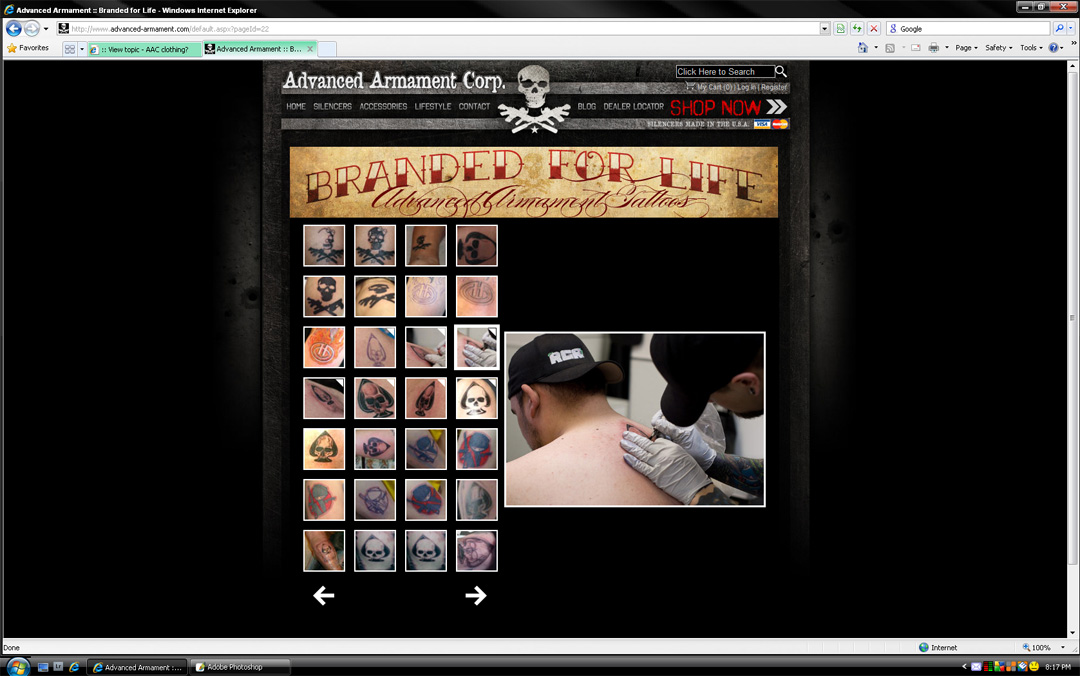Refresh the page with green arrows icon
The width and height of the screenshot is (1080, 676).
pos(857,29)
